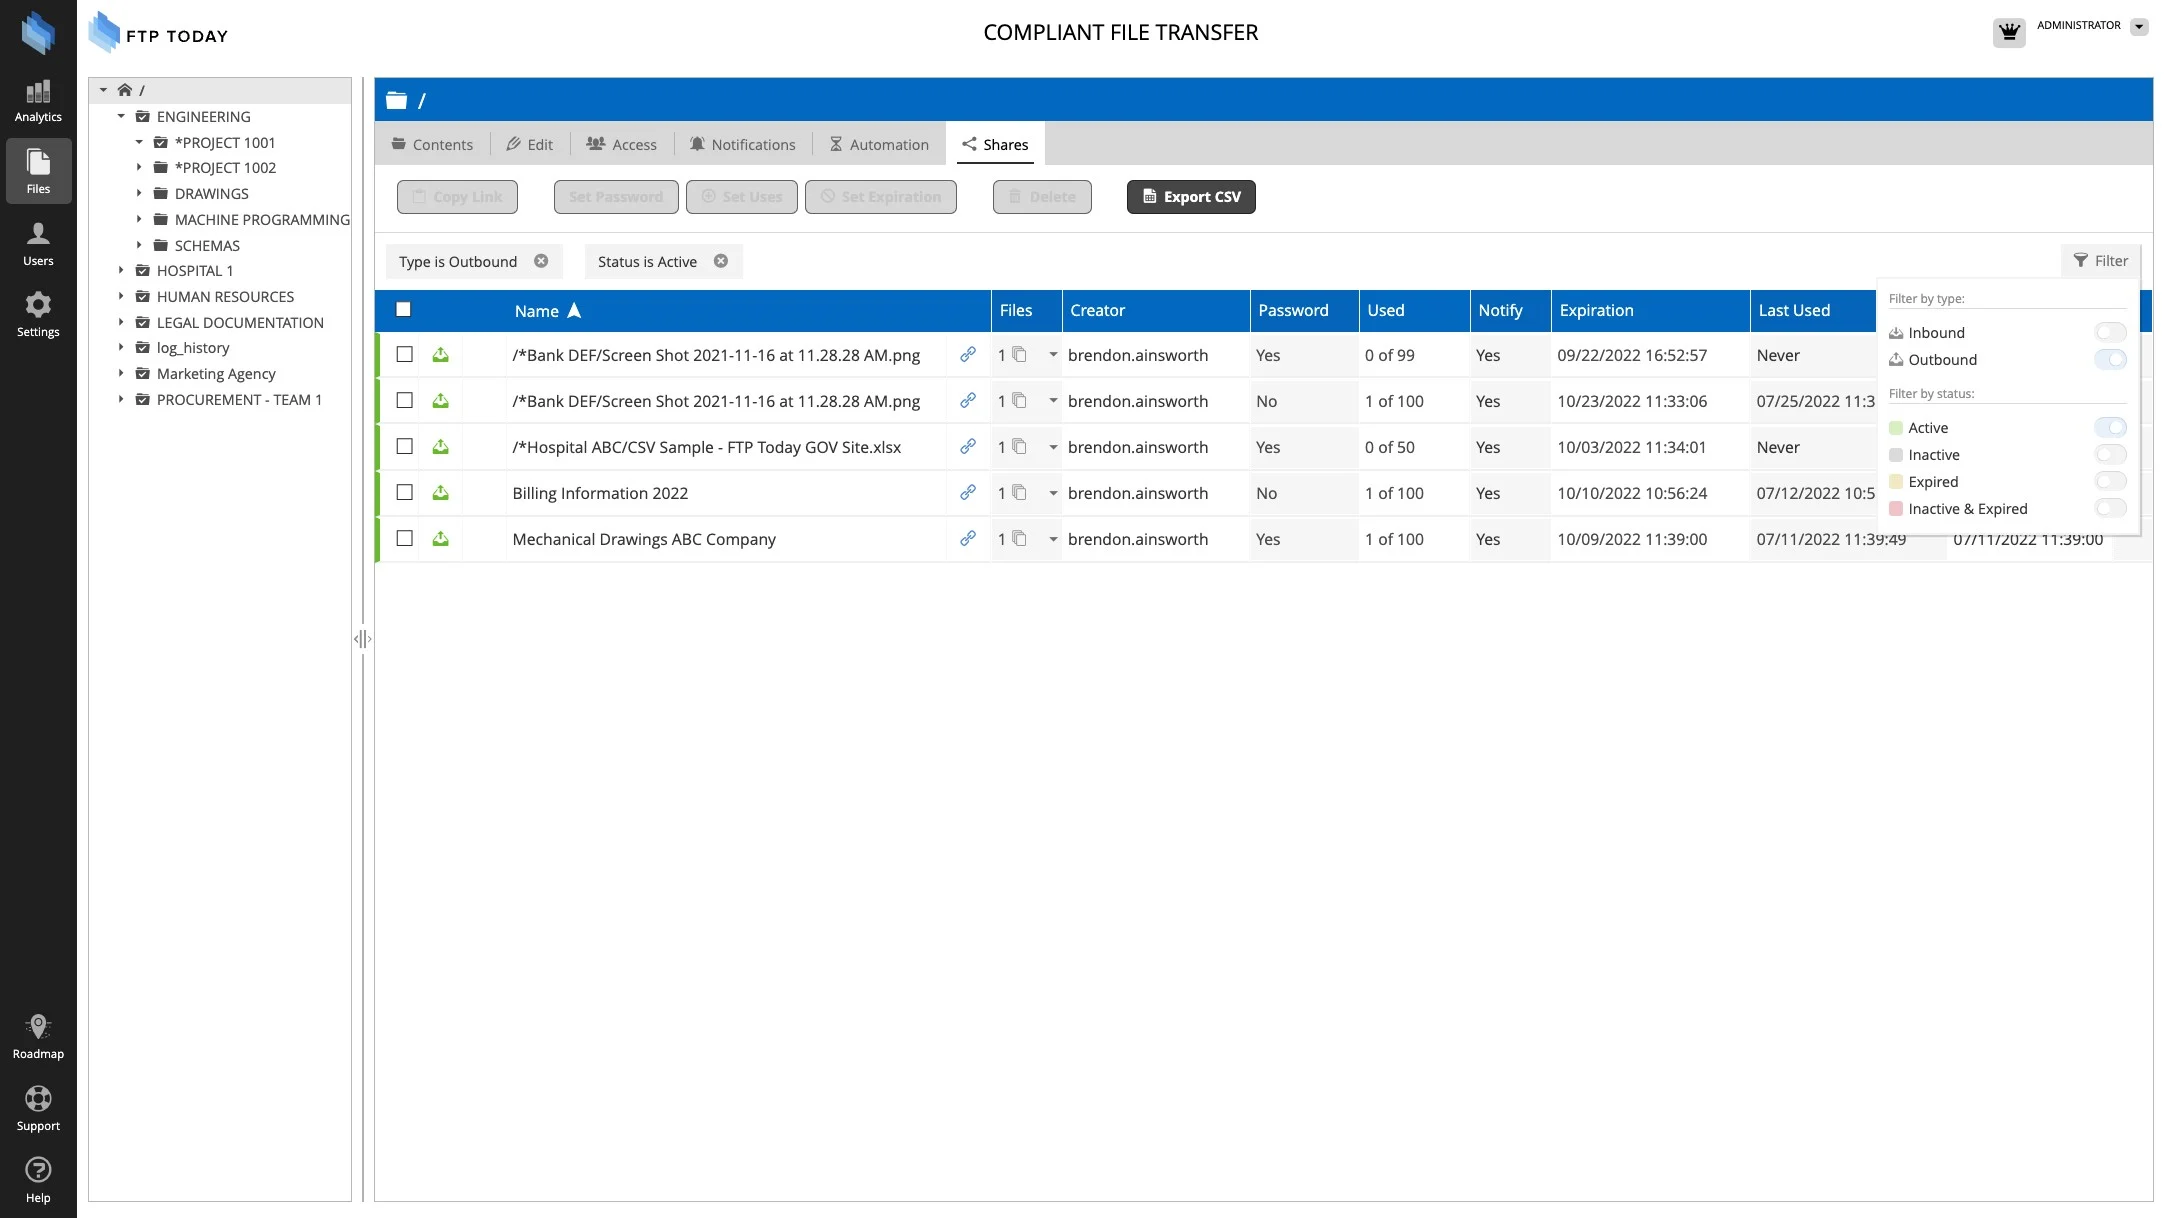Remove the Type is Outbound filter chip

click(x=541, y=261)
